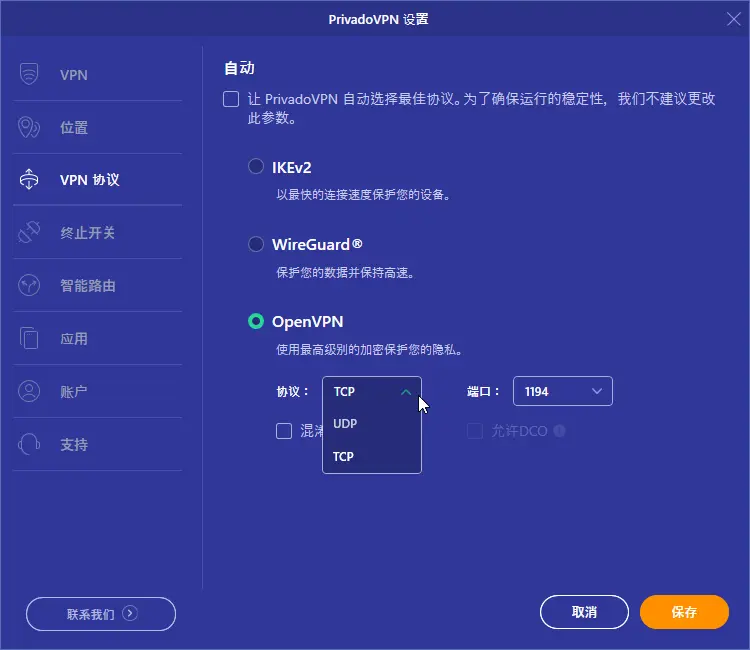
Task: Open the VPN settings tab
Action: pos(98,75)
